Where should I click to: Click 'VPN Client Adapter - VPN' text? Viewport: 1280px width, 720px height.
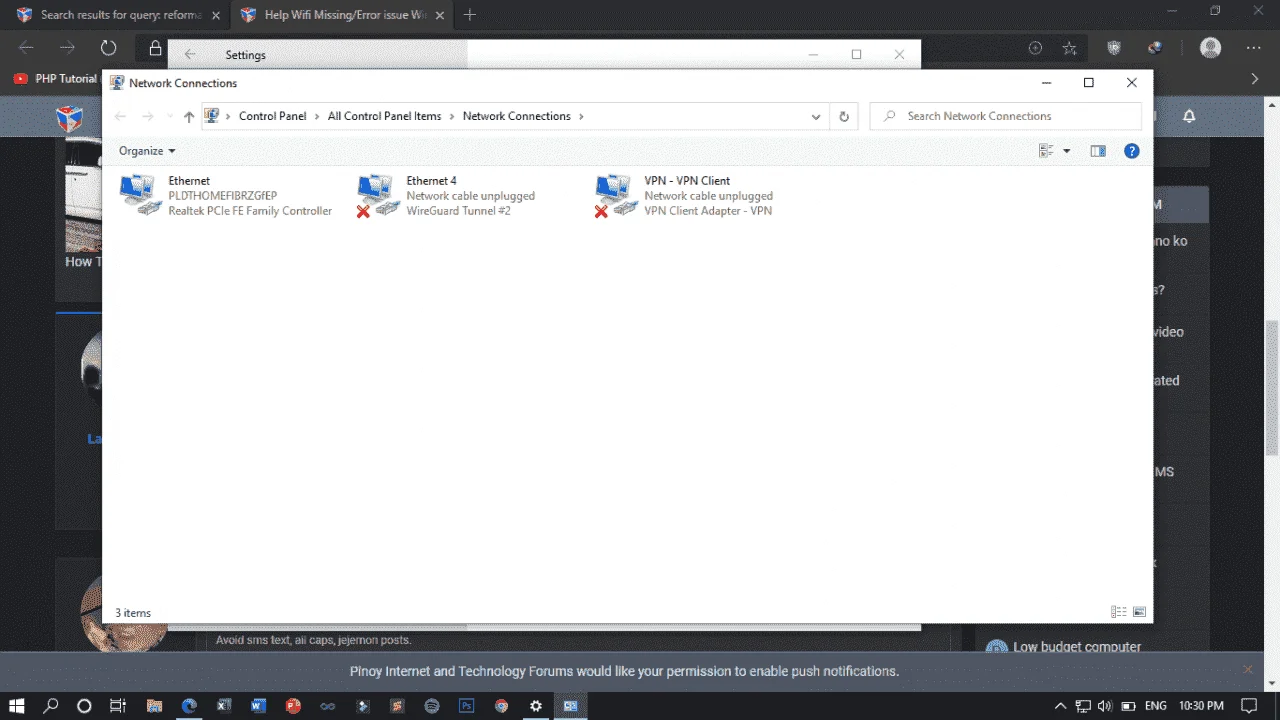tap(708, 211)
